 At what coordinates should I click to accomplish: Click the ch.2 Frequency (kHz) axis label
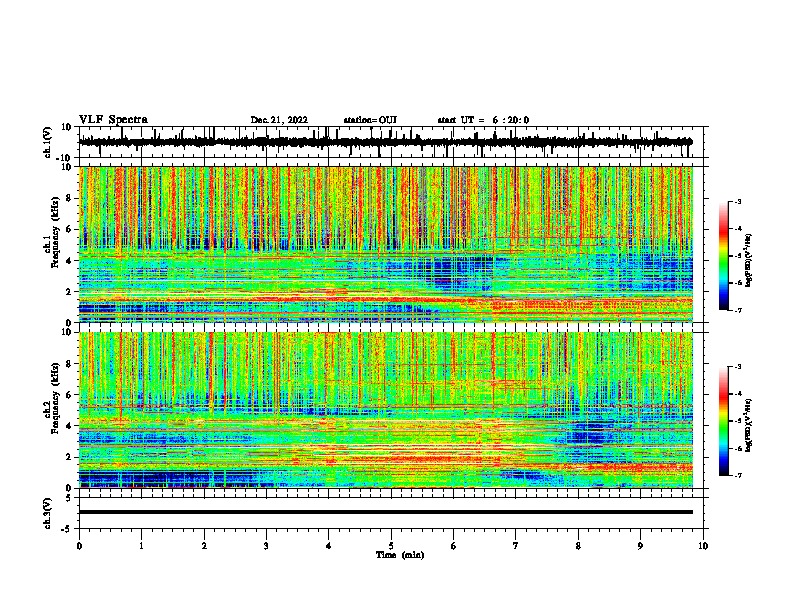(x=52, y=398)
